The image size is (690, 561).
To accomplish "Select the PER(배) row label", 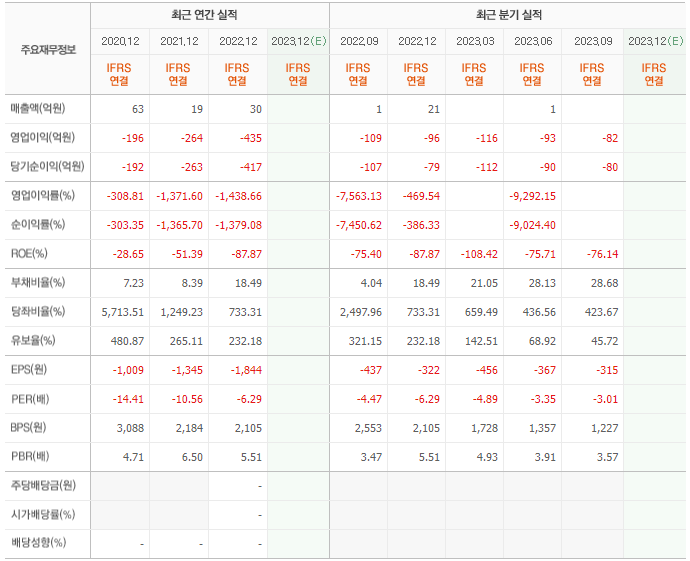I will pyautogui.click(x=30, y=399).
